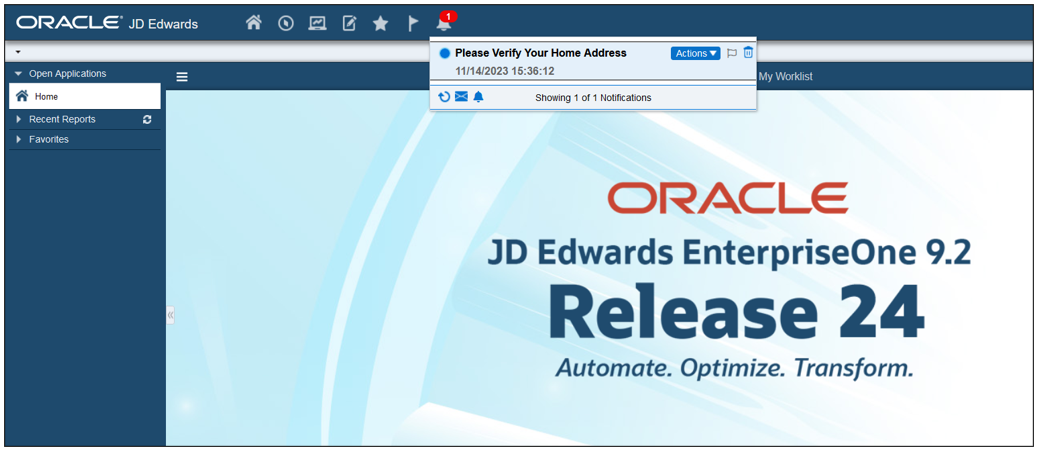Click the blue bell icon in notifications footer

479,97
